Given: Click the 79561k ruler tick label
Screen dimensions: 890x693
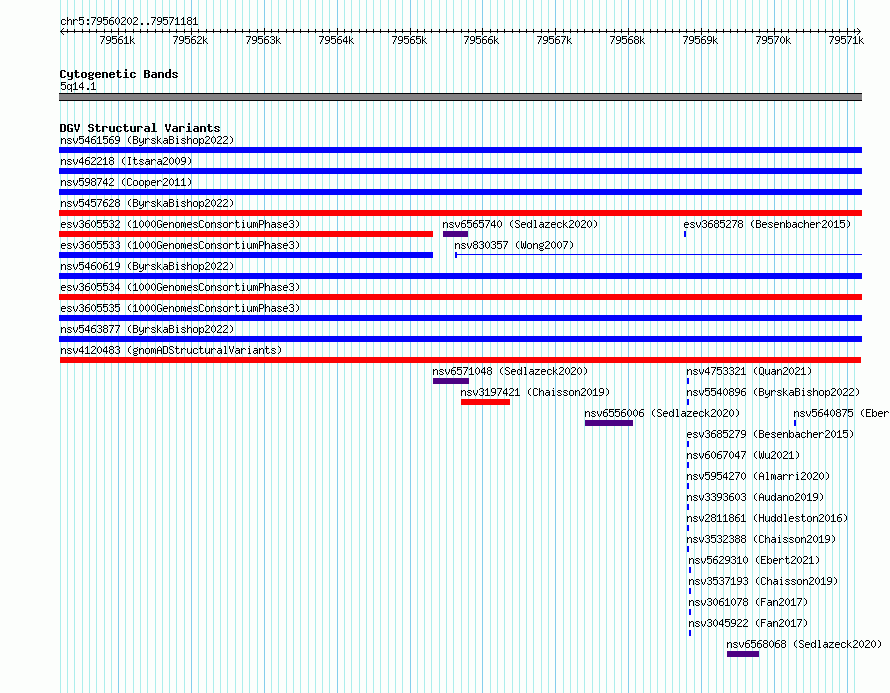Looking at the screenshot, I should 117,40.
